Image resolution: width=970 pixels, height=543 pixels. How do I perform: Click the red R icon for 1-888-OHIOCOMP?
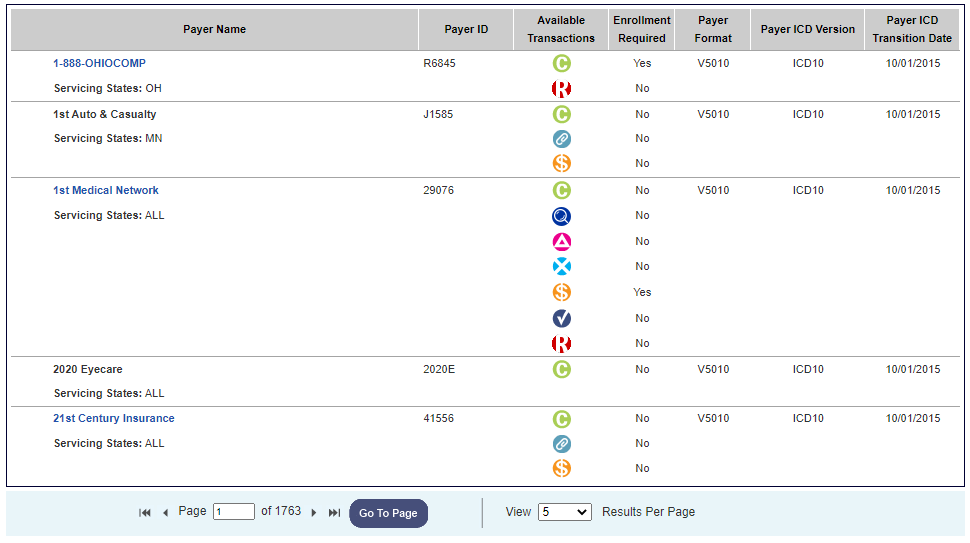562,89
